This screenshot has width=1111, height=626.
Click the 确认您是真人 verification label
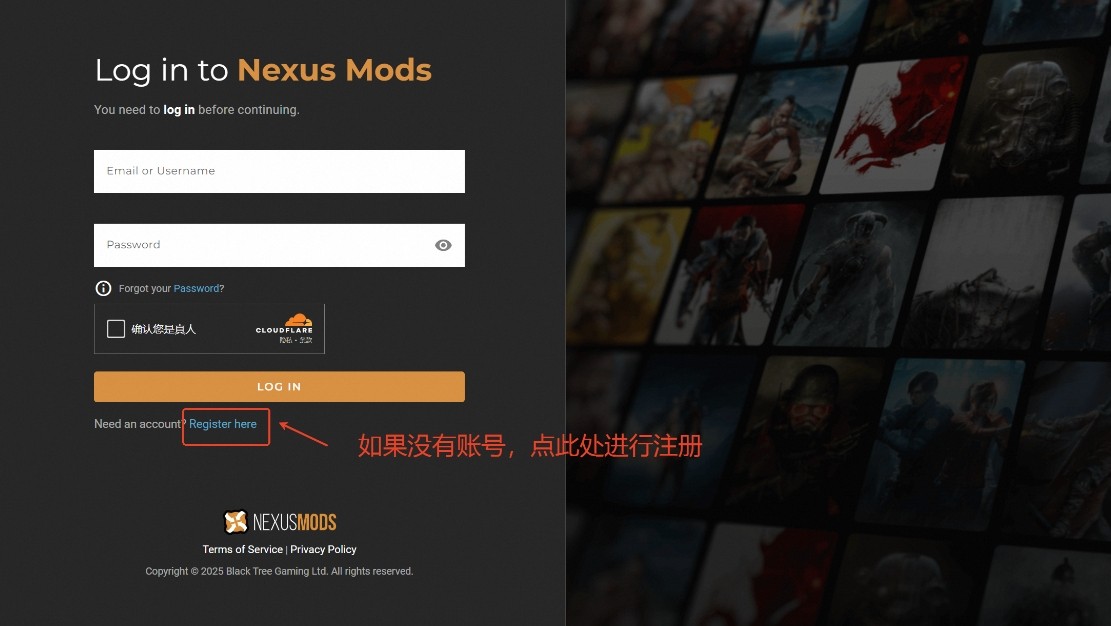pyautogui.click(x=164, y=329)
